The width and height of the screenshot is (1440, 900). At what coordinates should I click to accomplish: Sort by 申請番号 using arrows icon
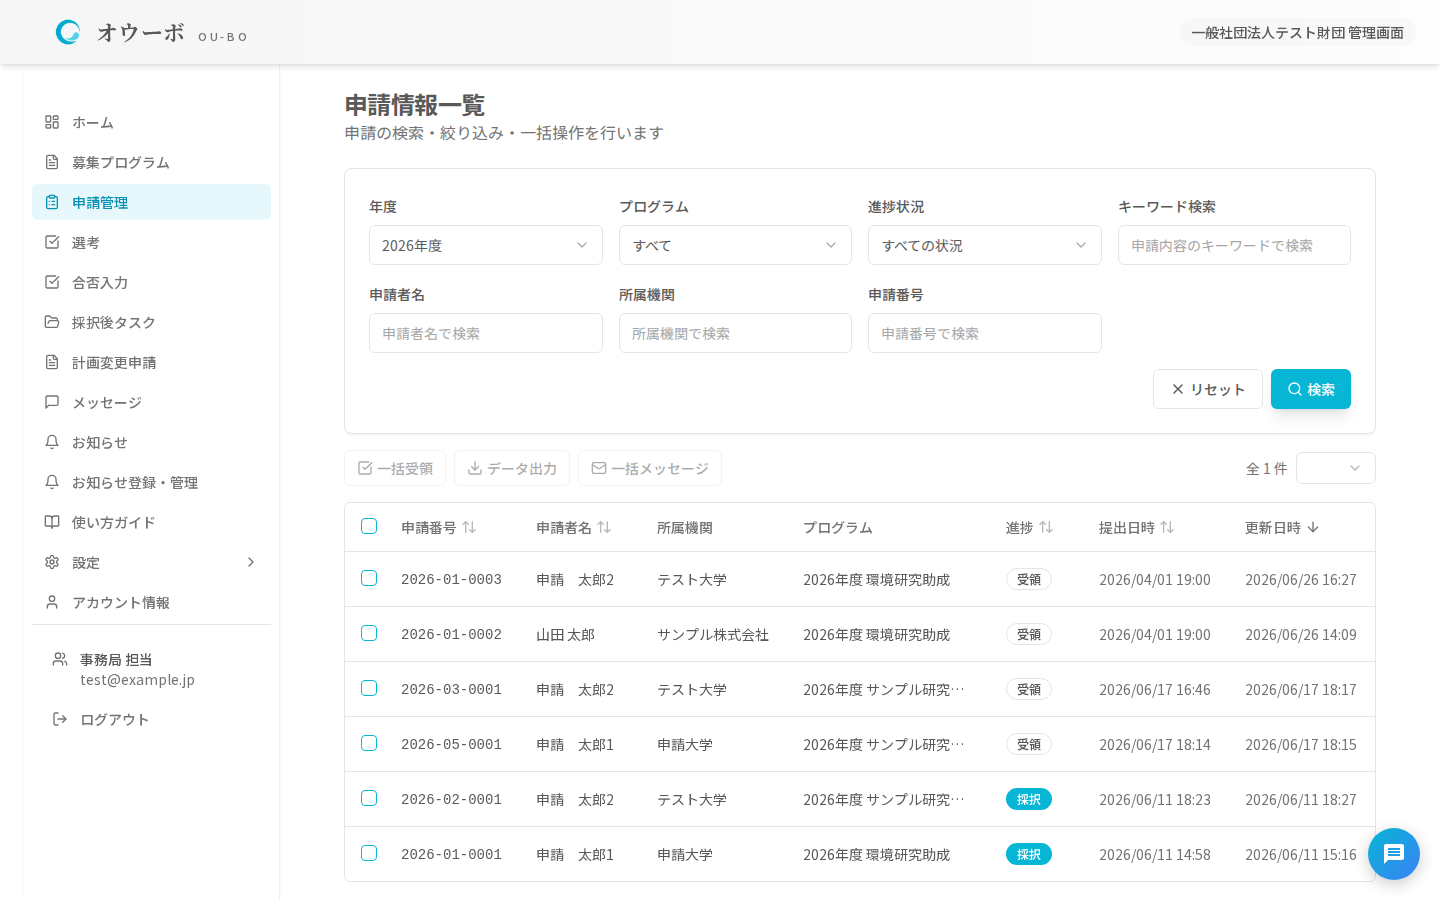[469, 527]
